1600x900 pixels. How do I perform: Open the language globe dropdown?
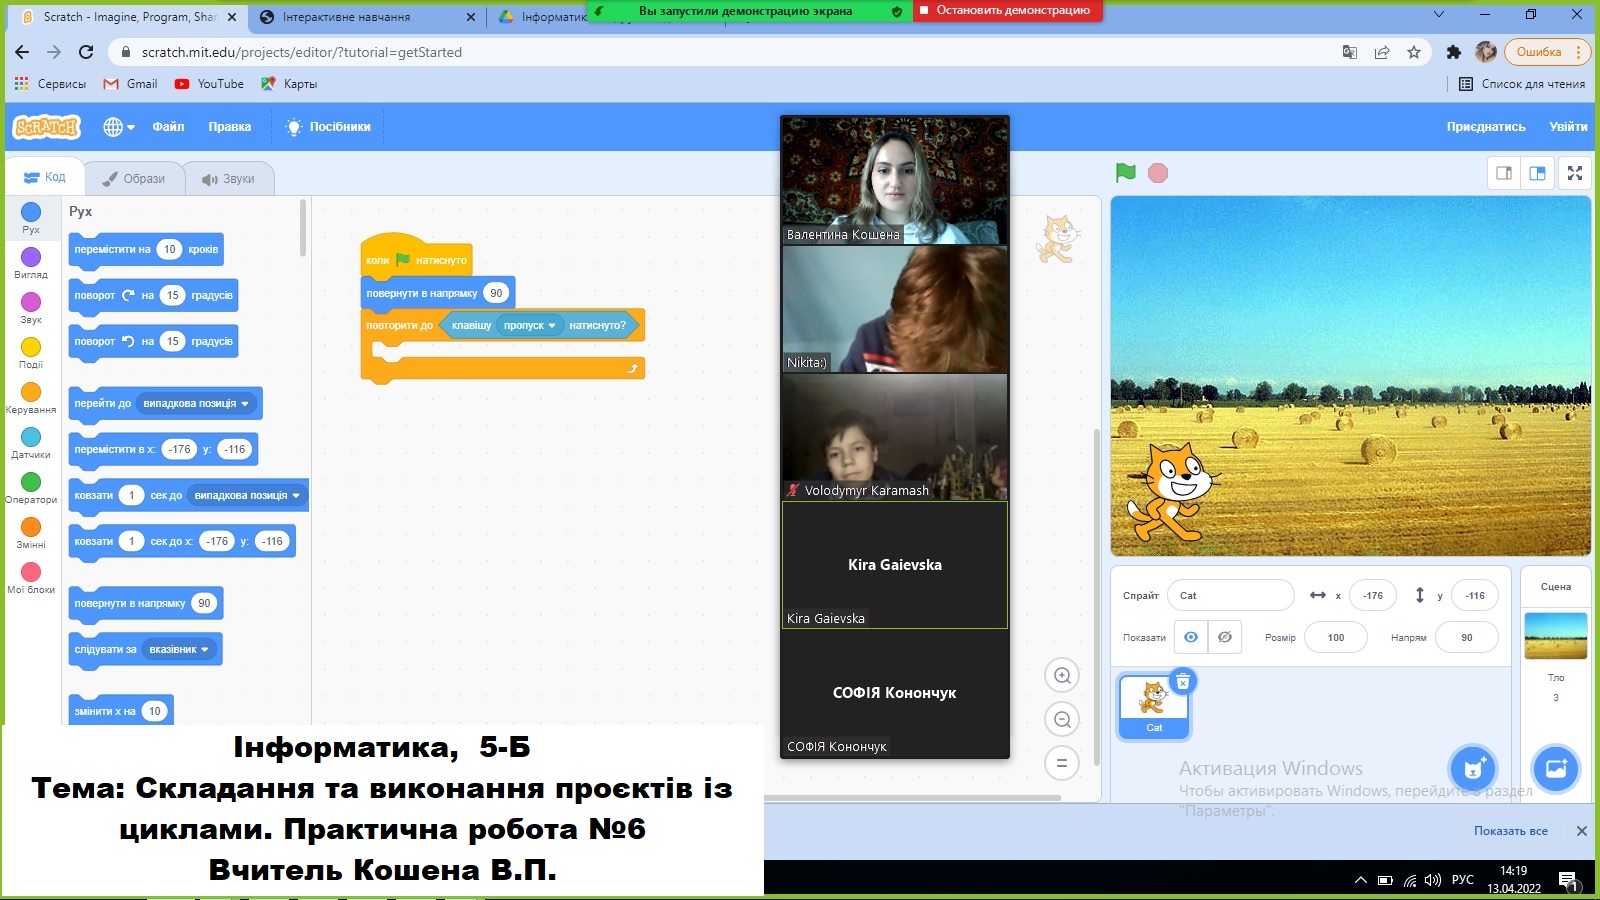118,127
